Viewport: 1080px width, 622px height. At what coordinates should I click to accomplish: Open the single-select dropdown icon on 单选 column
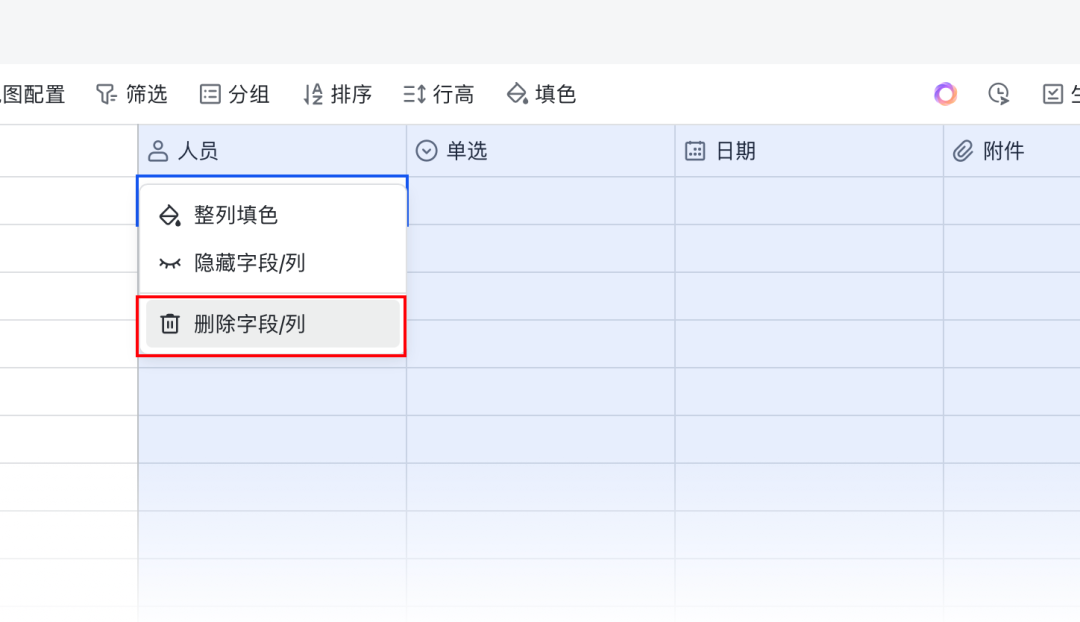(x=426, y=150)
